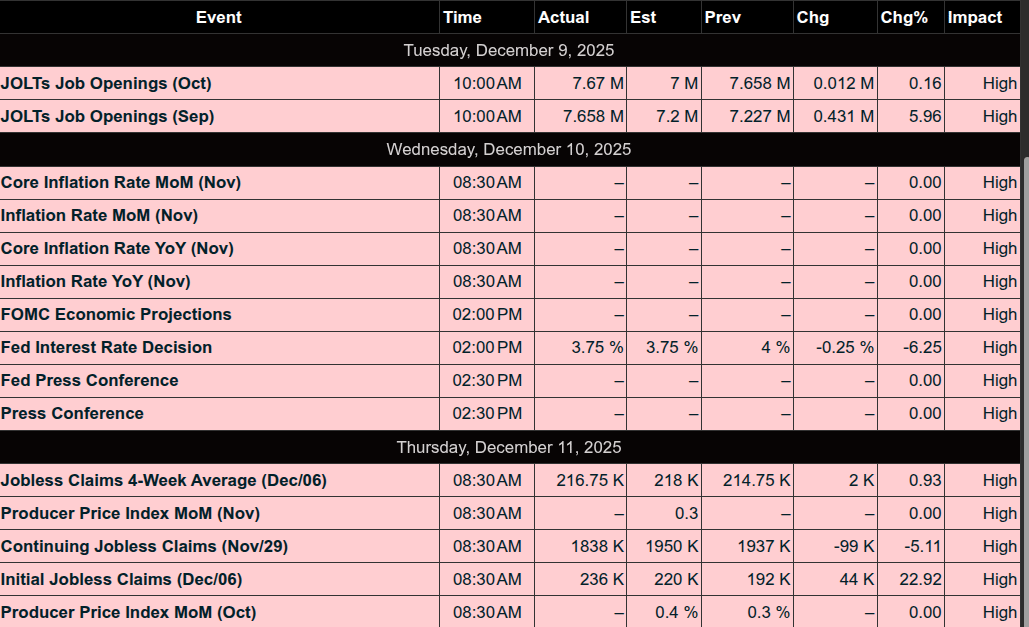Open Jobless Claims 4-Week Average (Dec/06)
This screenshot has width=1029, height=627.
pos(164,480)
